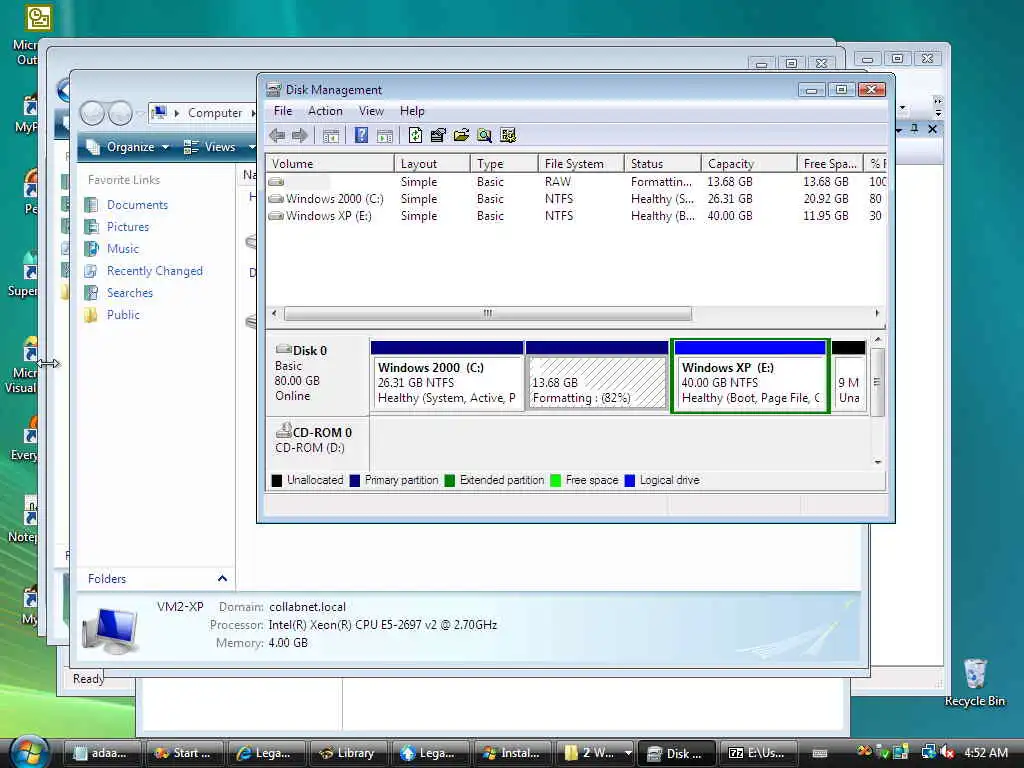The image size is (1024, 768).
Task: Switch to the 'Instal...' taskbar button
Action: coord(512,753)
